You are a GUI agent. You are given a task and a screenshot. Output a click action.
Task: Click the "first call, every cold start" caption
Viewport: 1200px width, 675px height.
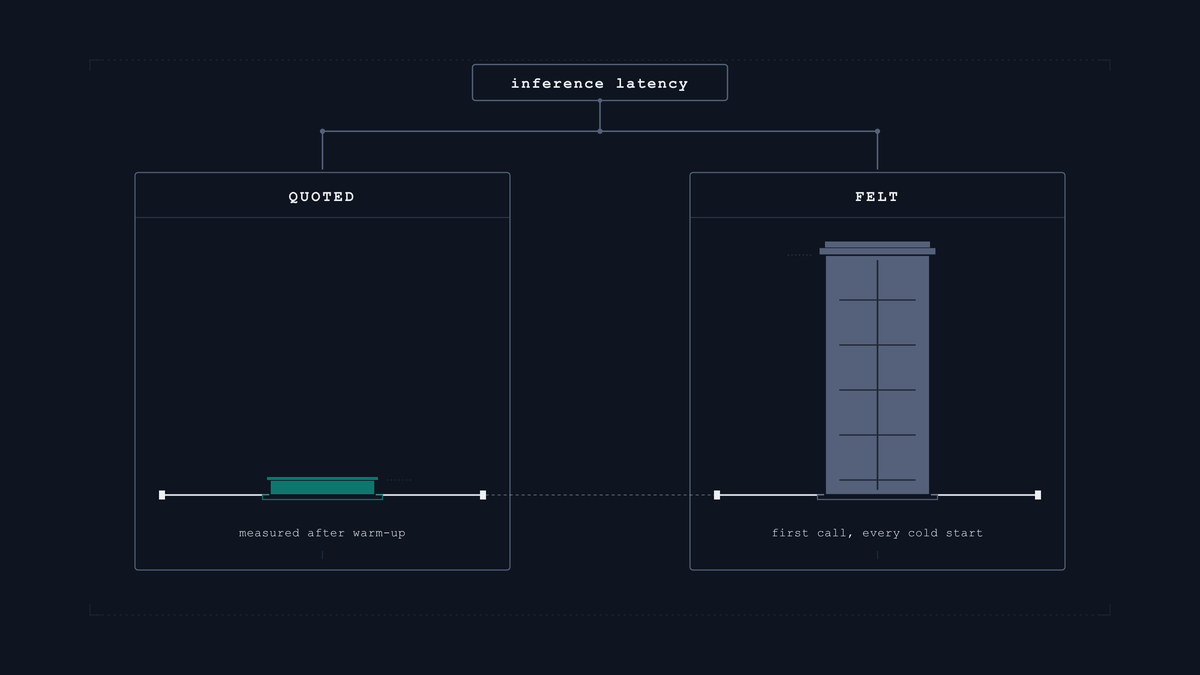click(877, 533)
